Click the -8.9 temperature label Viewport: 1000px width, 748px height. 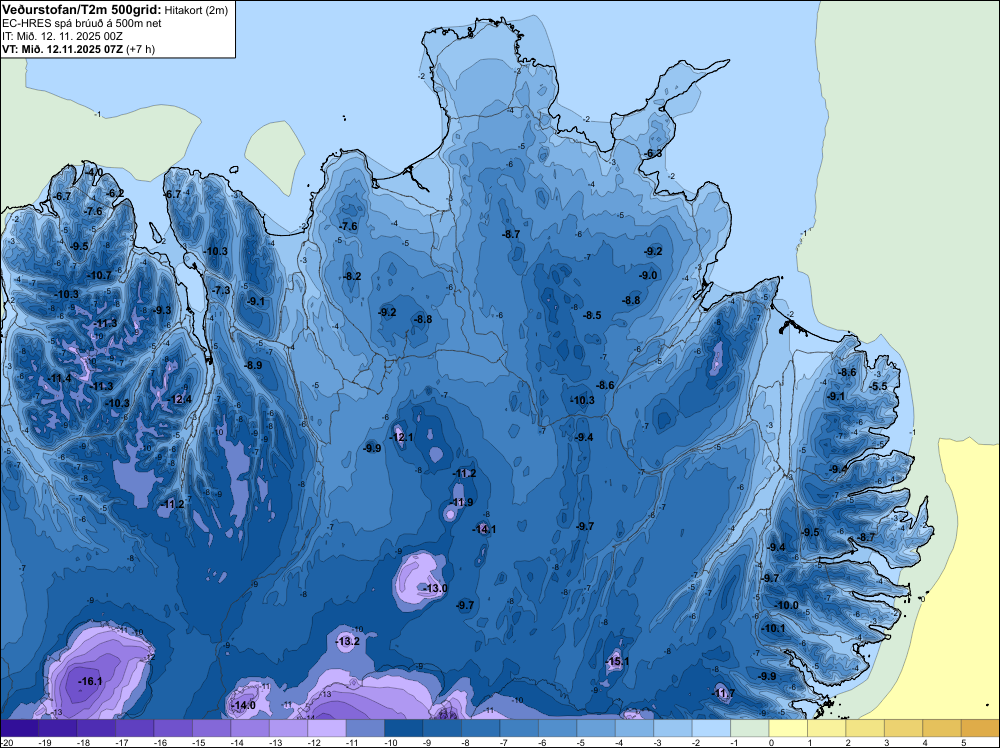253,365
